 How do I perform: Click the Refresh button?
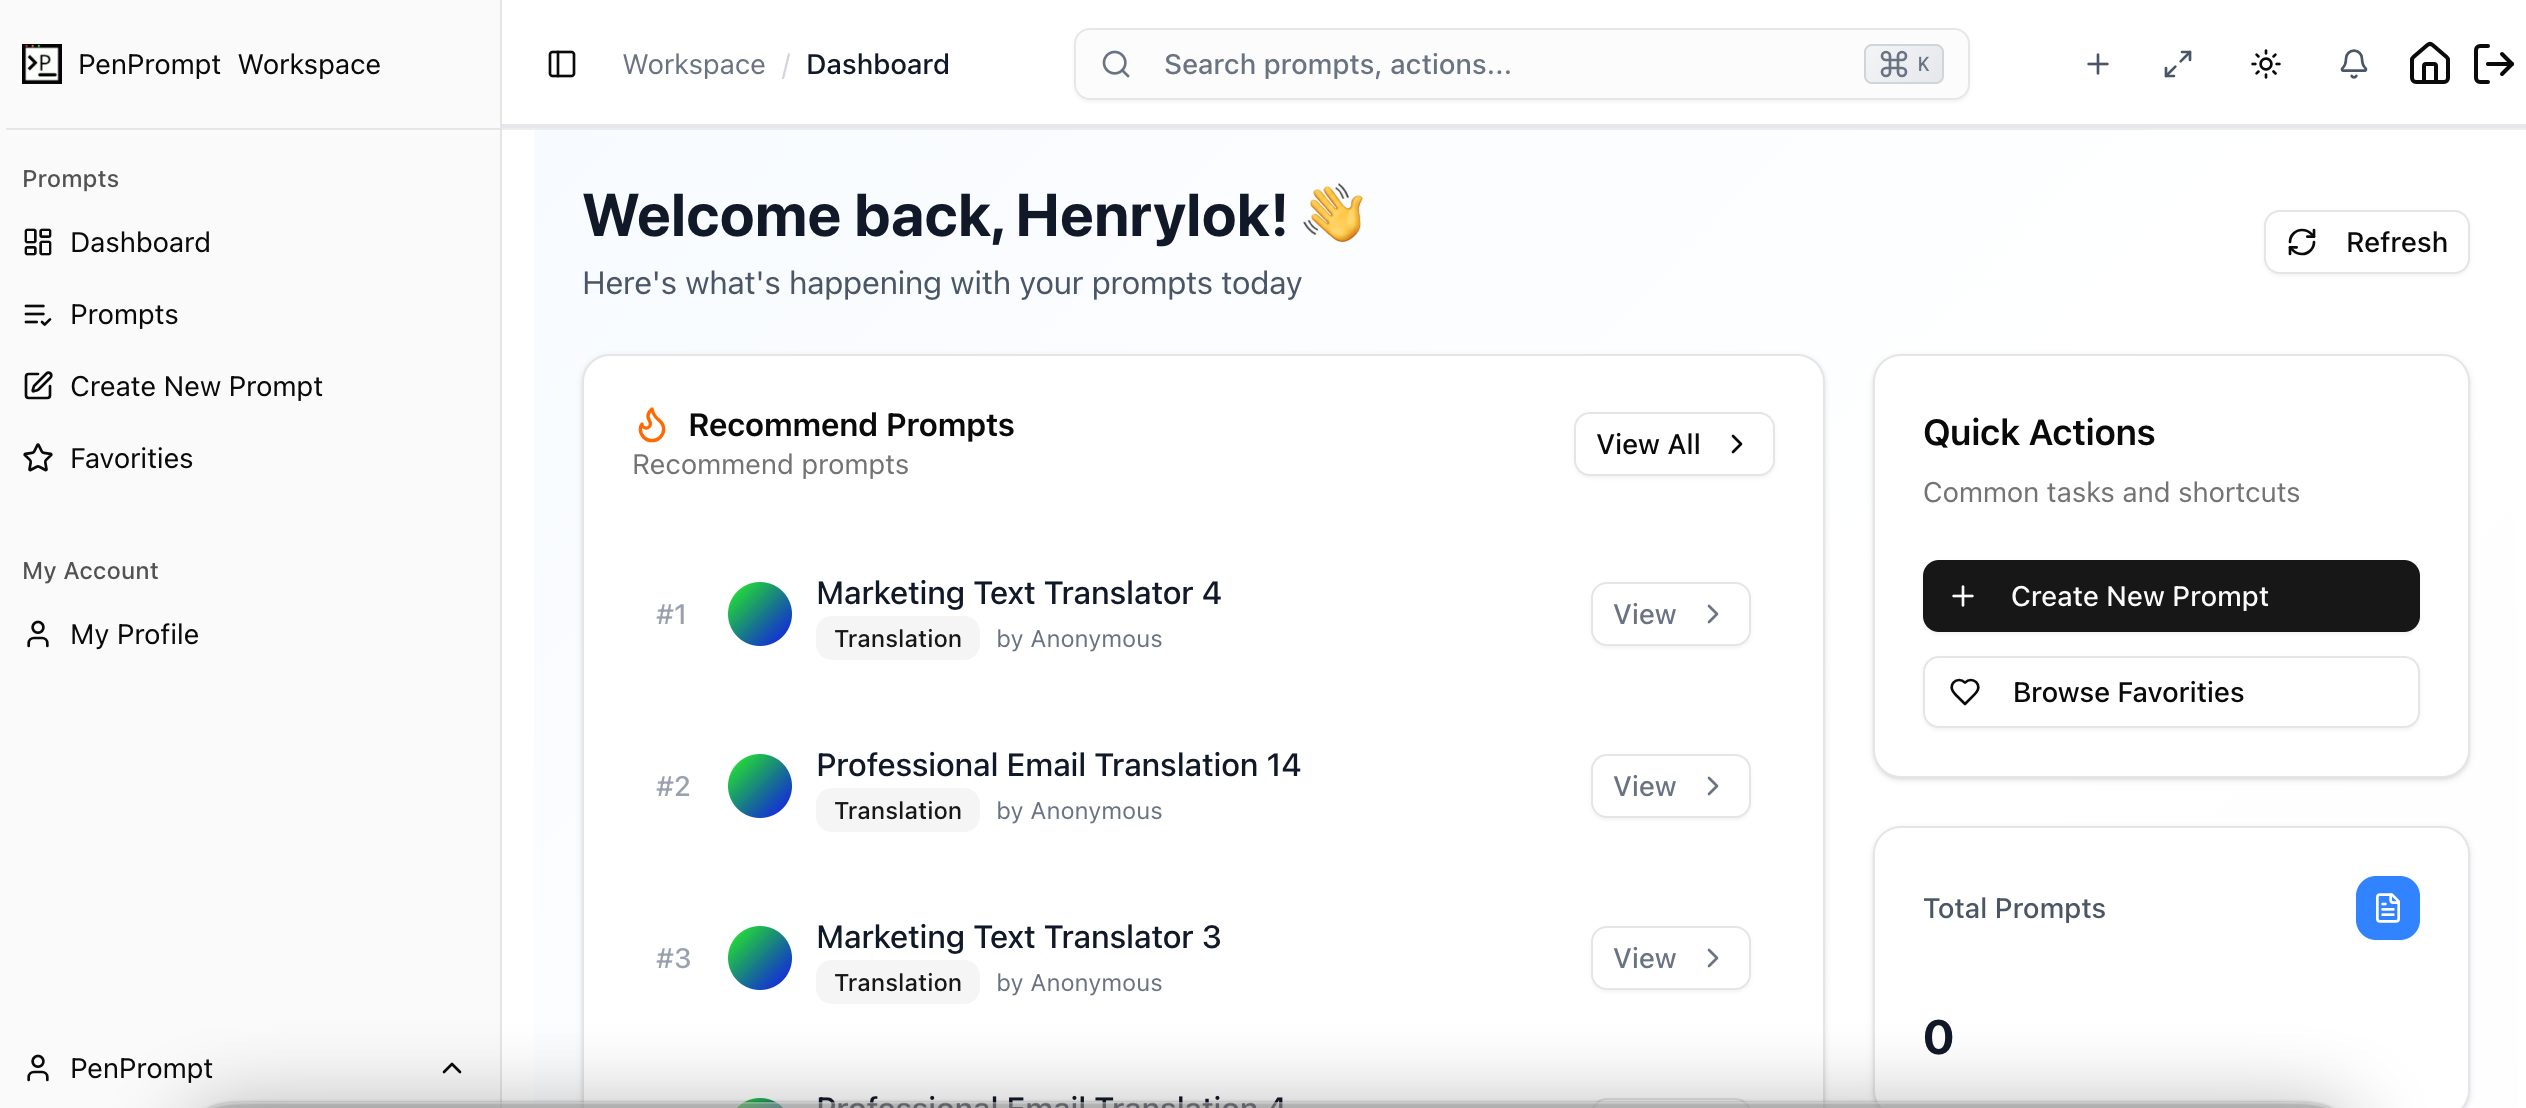click(2367, 242)
